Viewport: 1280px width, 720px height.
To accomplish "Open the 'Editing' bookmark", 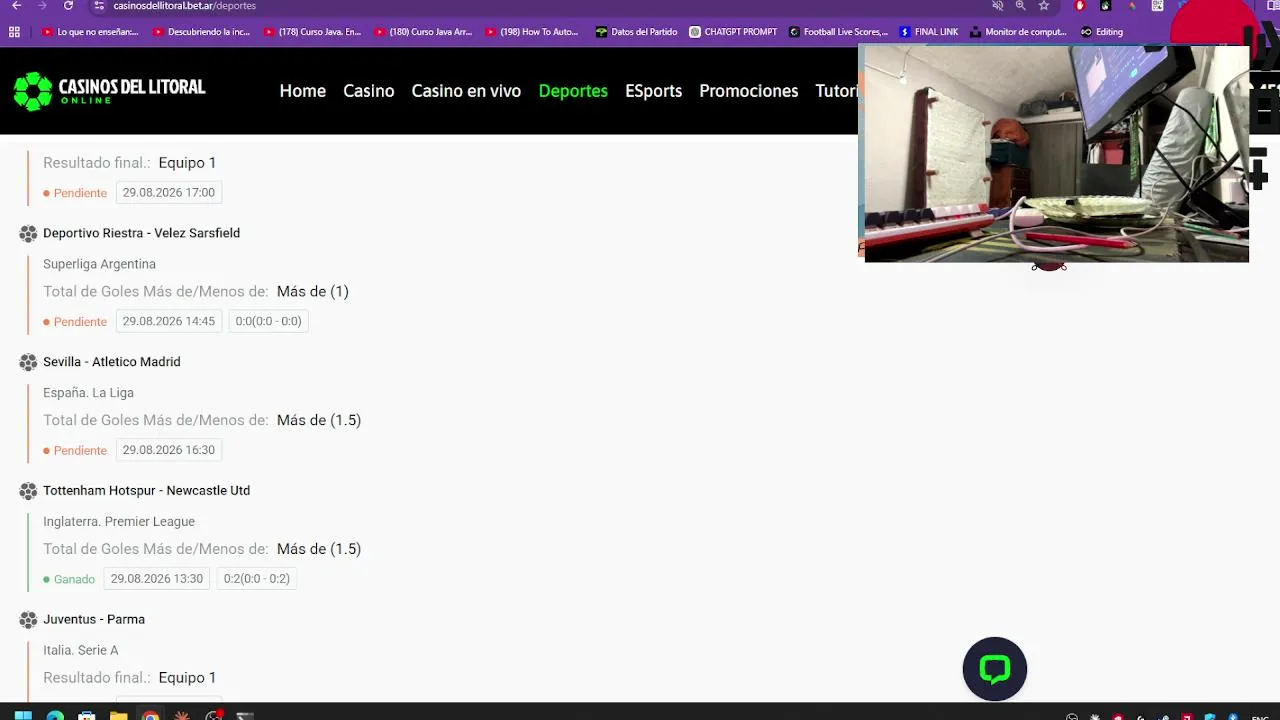I will [x=1101, y=32].
